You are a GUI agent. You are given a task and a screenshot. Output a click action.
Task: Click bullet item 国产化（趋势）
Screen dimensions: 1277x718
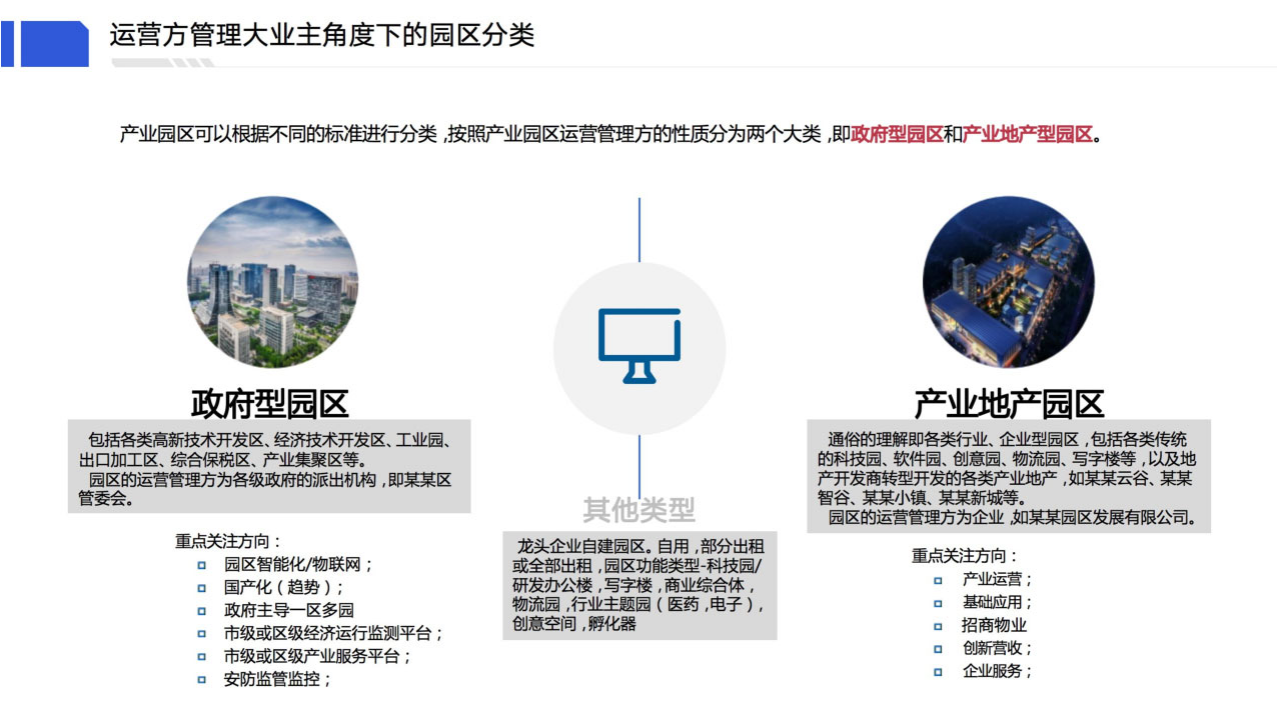[283, 587]
